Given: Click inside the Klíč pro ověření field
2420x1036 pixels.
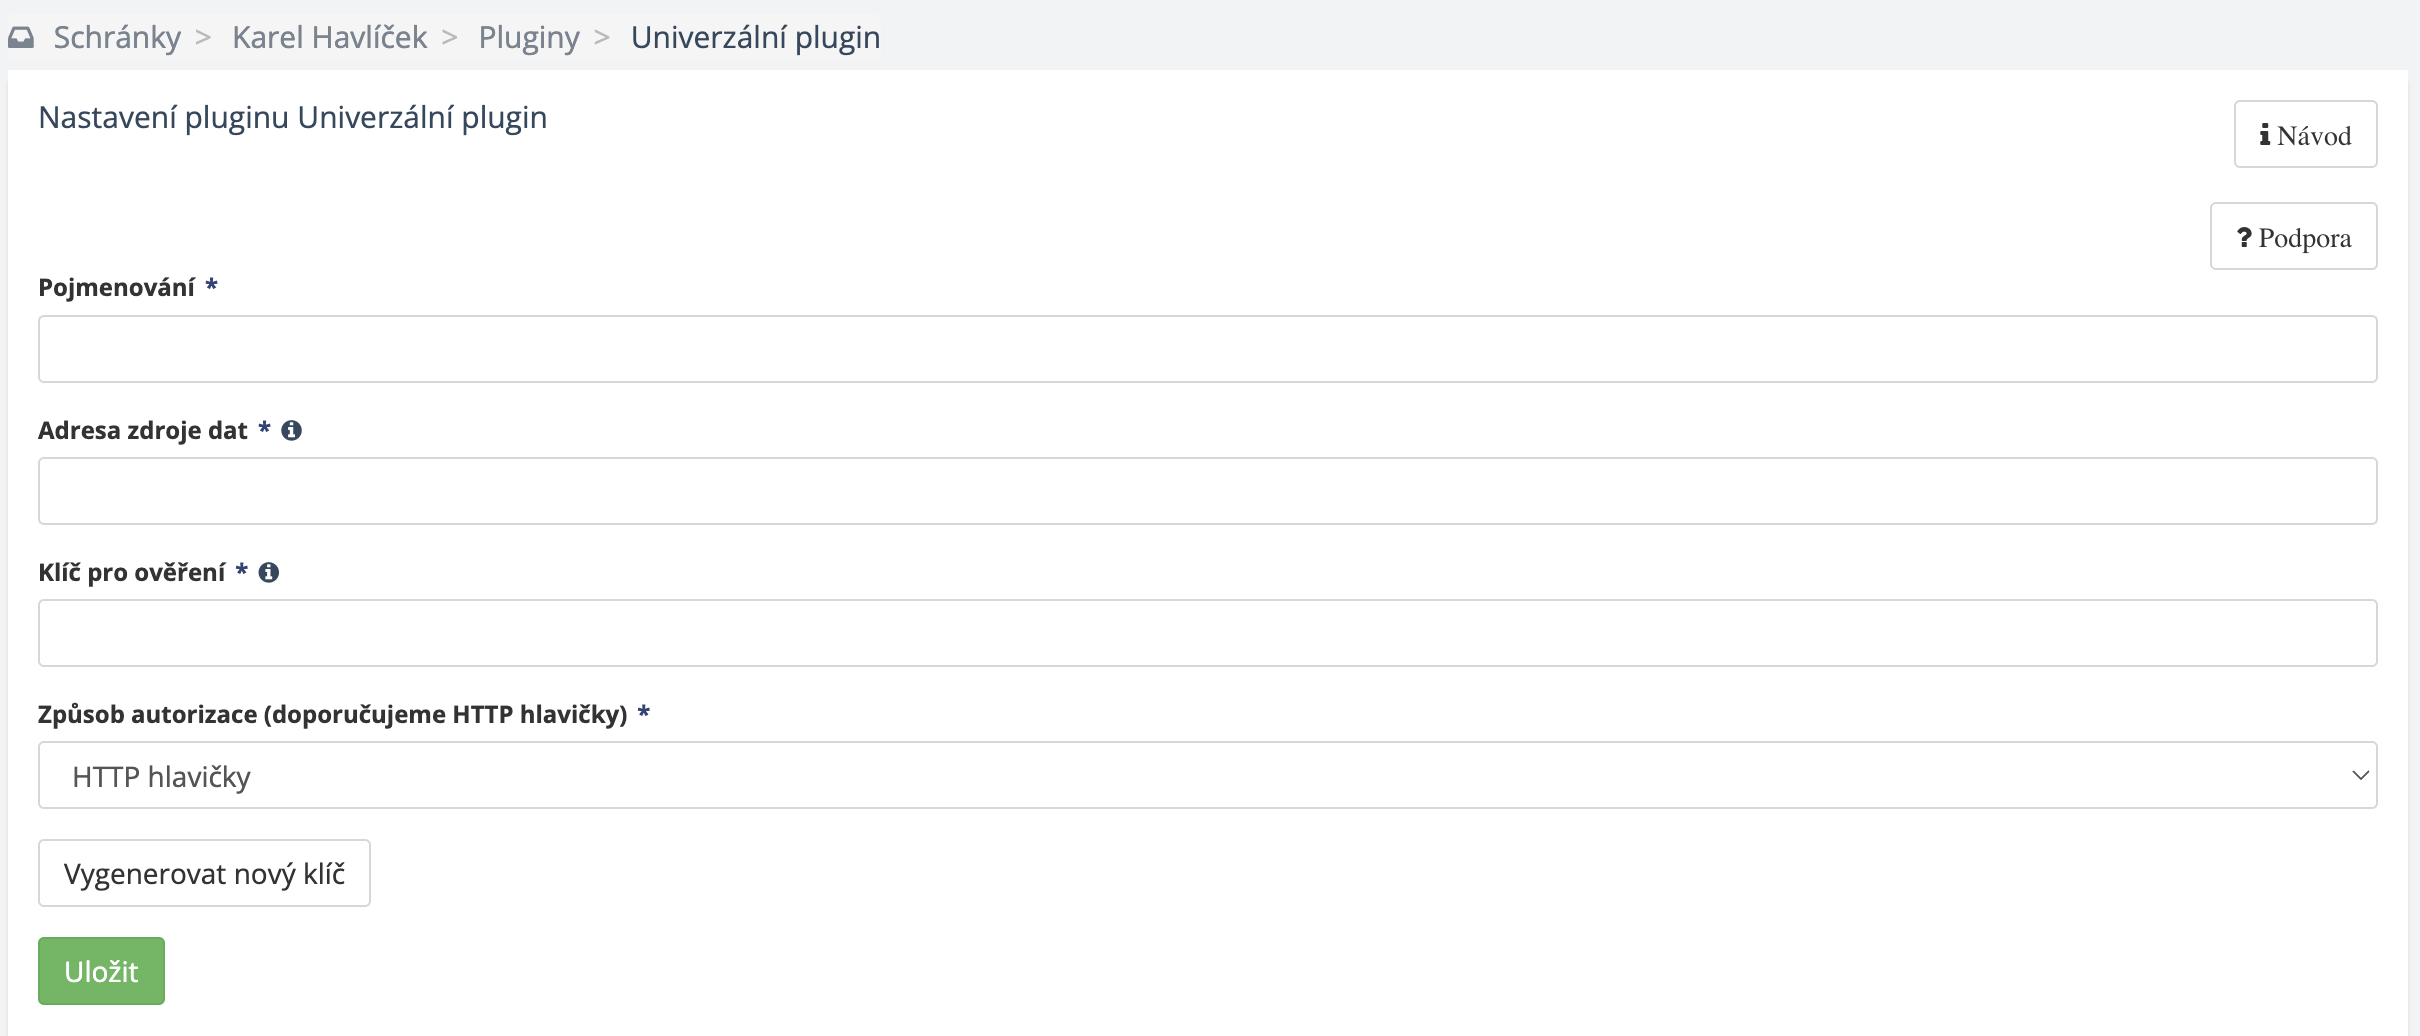Looking at the screenshot, I should [x=1207, y=633].
